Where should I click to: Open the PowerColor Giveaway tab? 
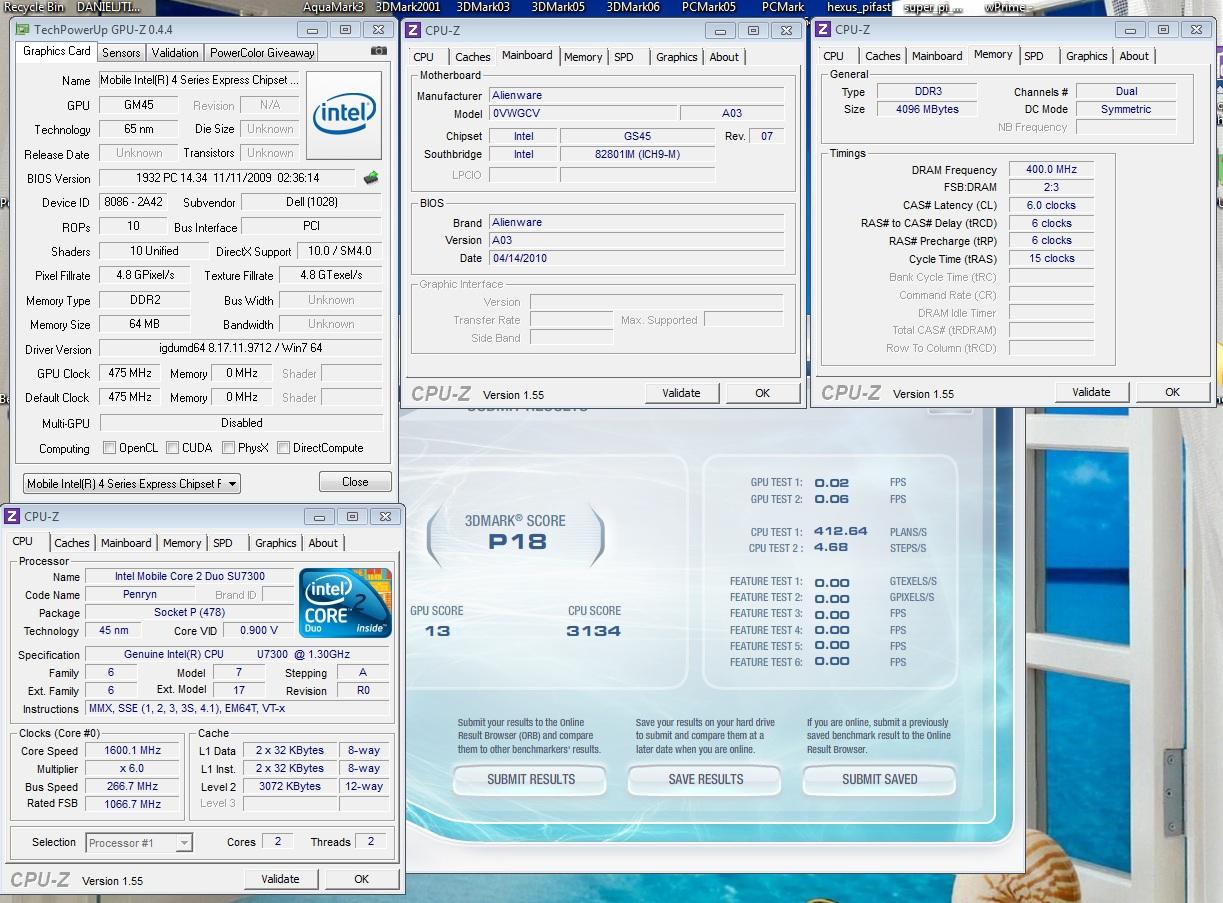(262, 53)
